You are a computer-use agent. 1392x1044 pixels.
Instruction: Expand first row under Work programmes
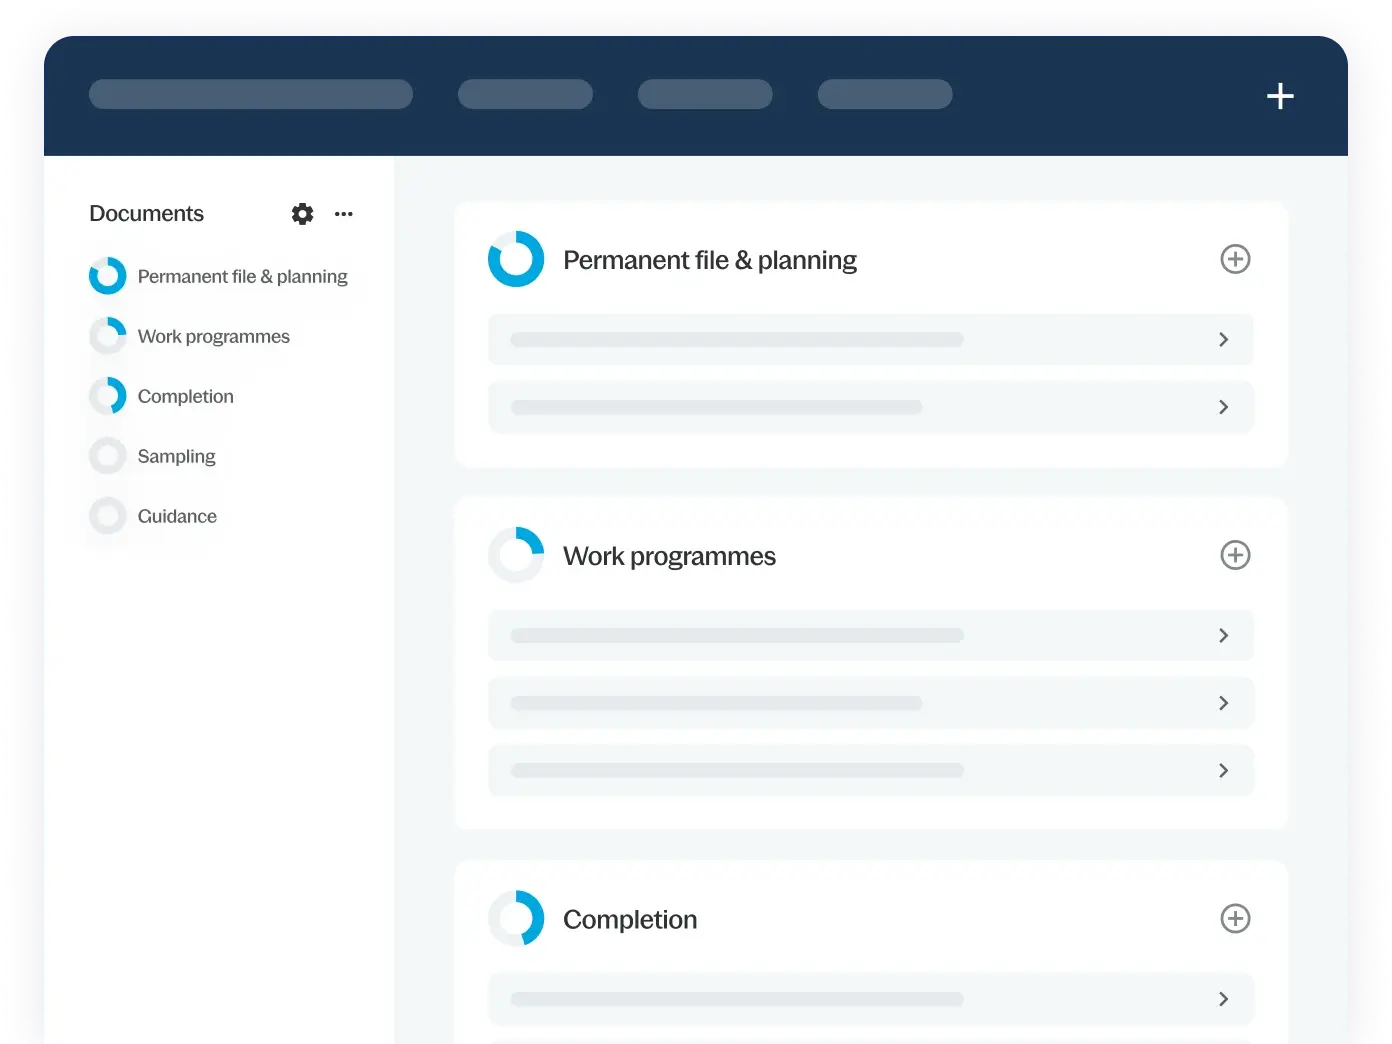pos(1223,635)
